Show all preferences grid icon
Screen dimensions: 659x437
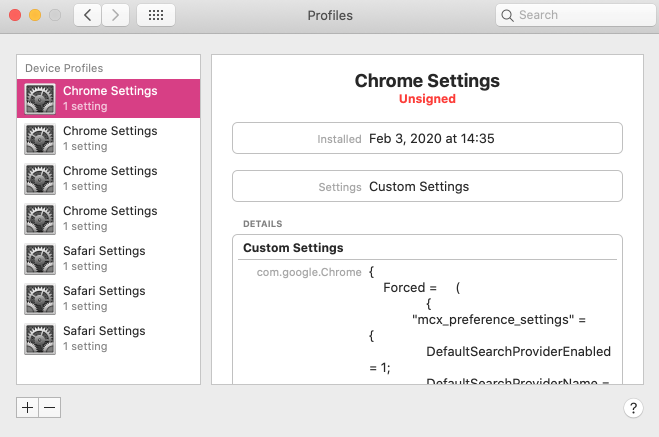tap(156, 16)
